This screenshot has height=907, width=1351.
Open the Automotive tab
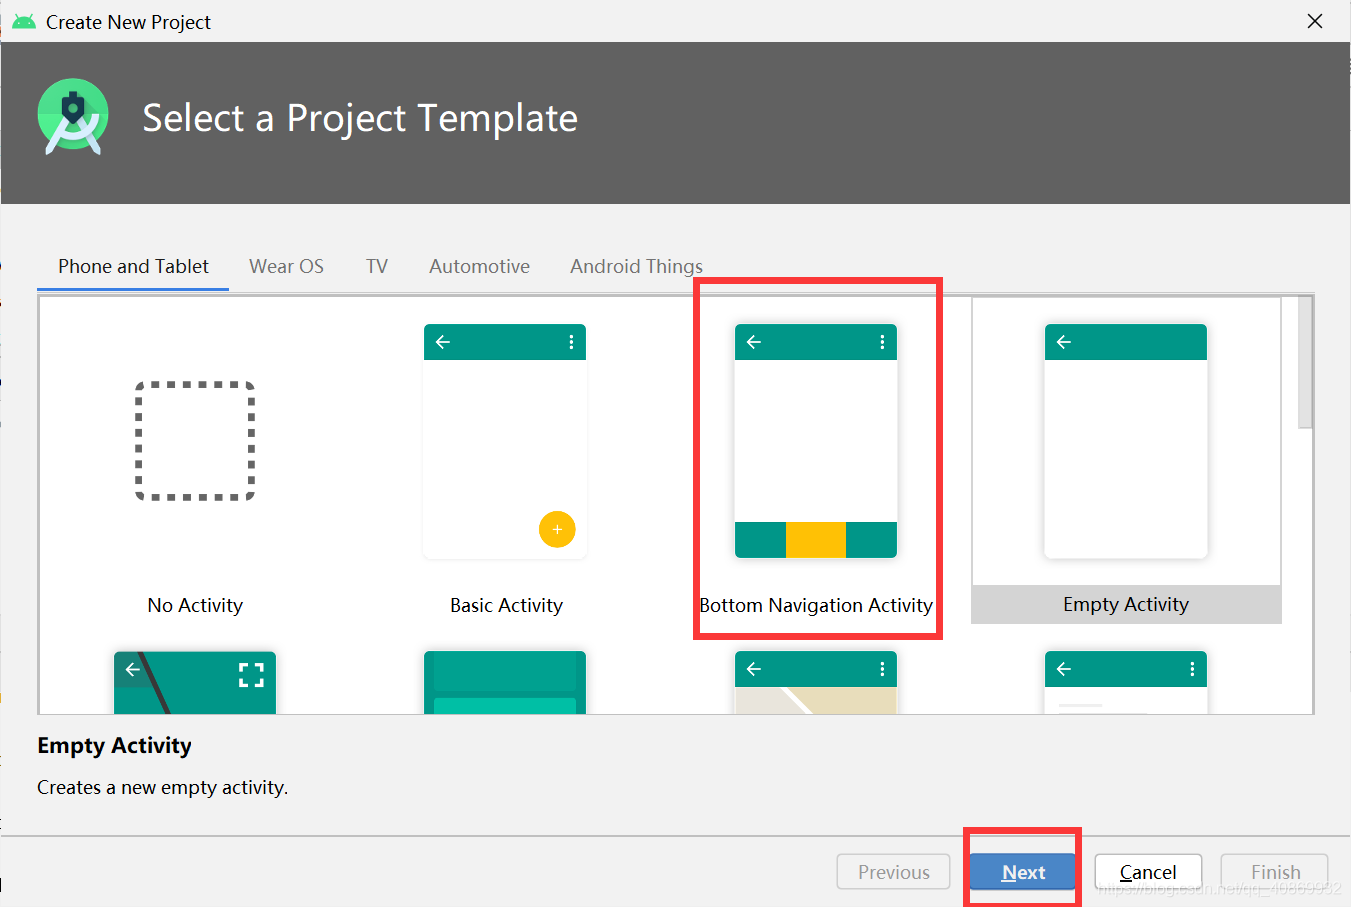point(479,266)
